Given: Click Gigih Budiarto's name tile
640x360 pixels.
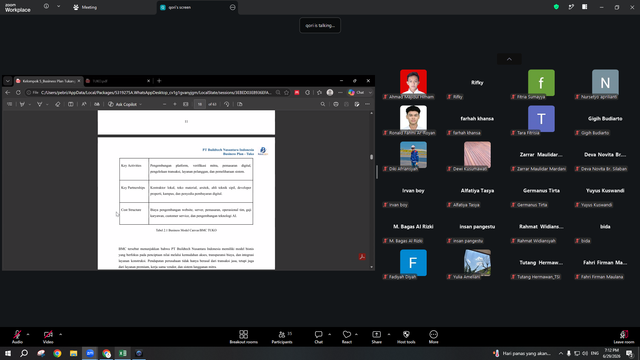Looking at the screenshot, I should (x=605, y=119).
